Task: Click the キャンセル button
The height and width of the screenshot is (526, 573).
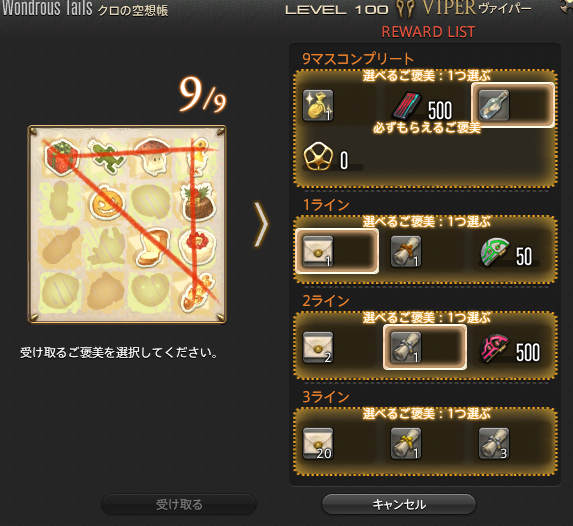Action: [x=399, y=504]
